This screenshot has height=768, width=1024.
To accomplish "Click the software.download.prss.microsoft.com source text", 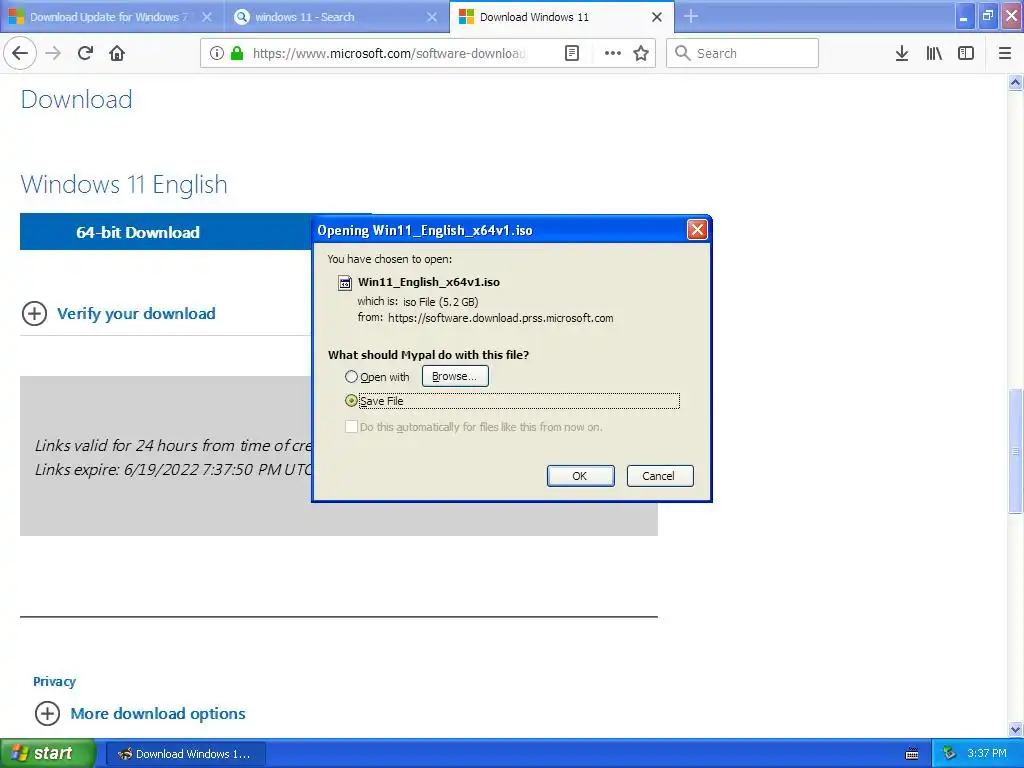I will (x=501, y=318).
